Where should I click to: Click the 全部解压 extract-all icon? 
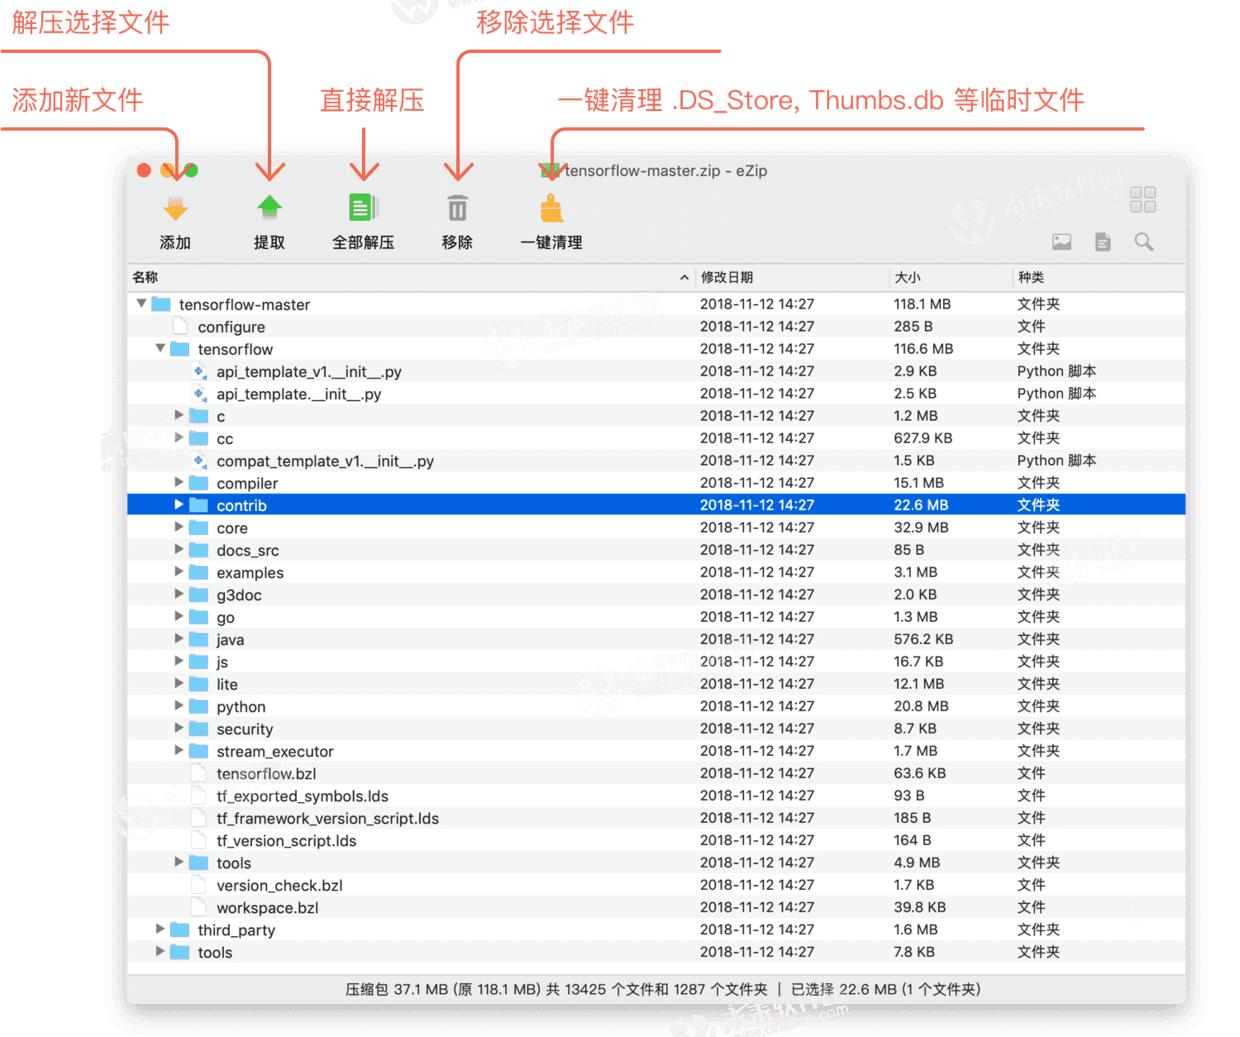pyautogui.click(x=362, y=210)
